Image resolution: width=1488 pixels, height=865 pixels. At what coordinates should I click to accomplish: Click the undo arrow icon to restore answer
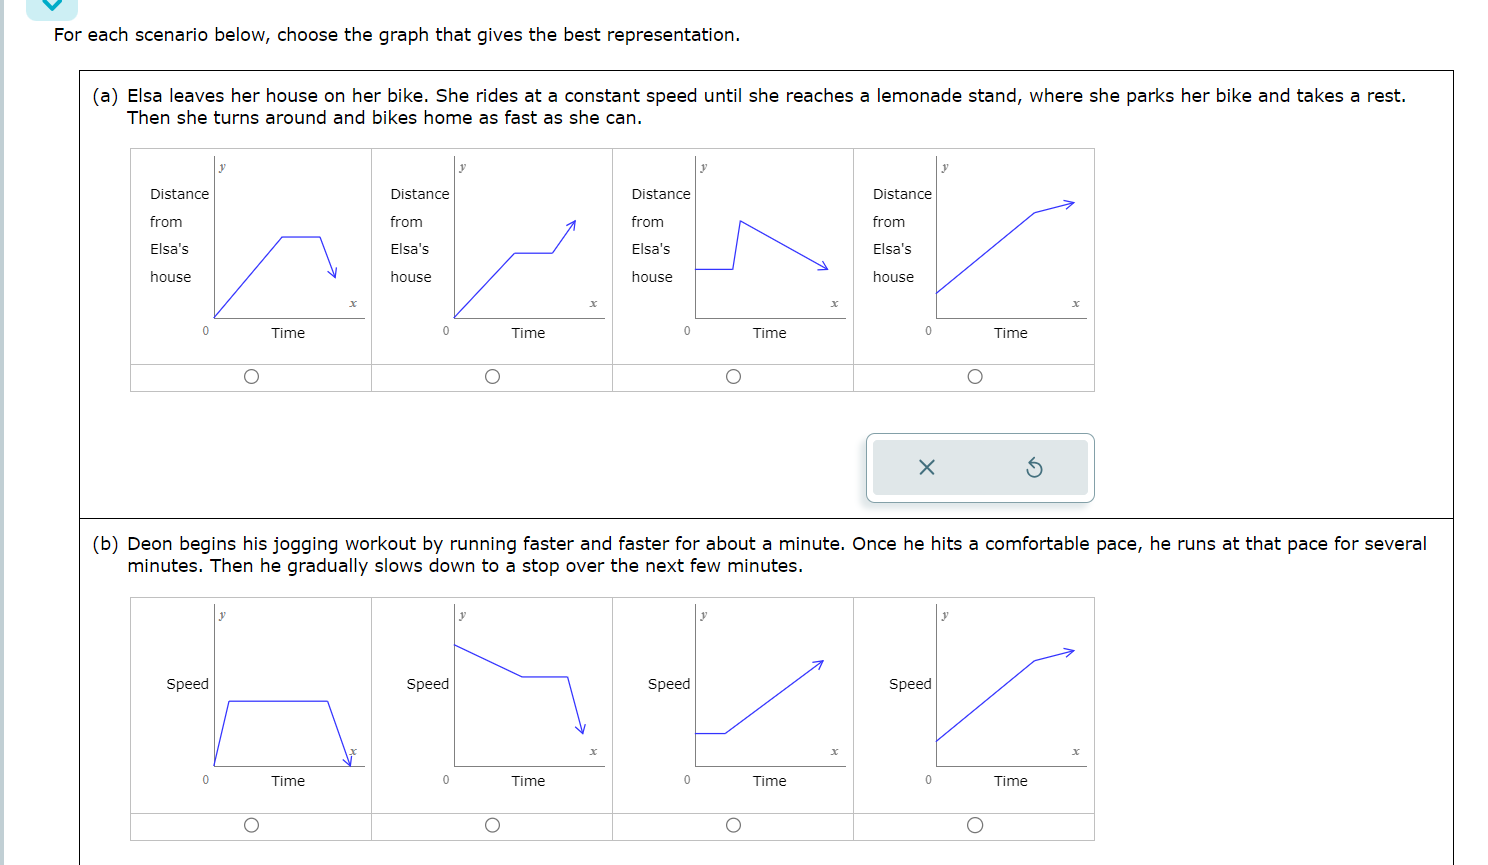(1032, 467)
